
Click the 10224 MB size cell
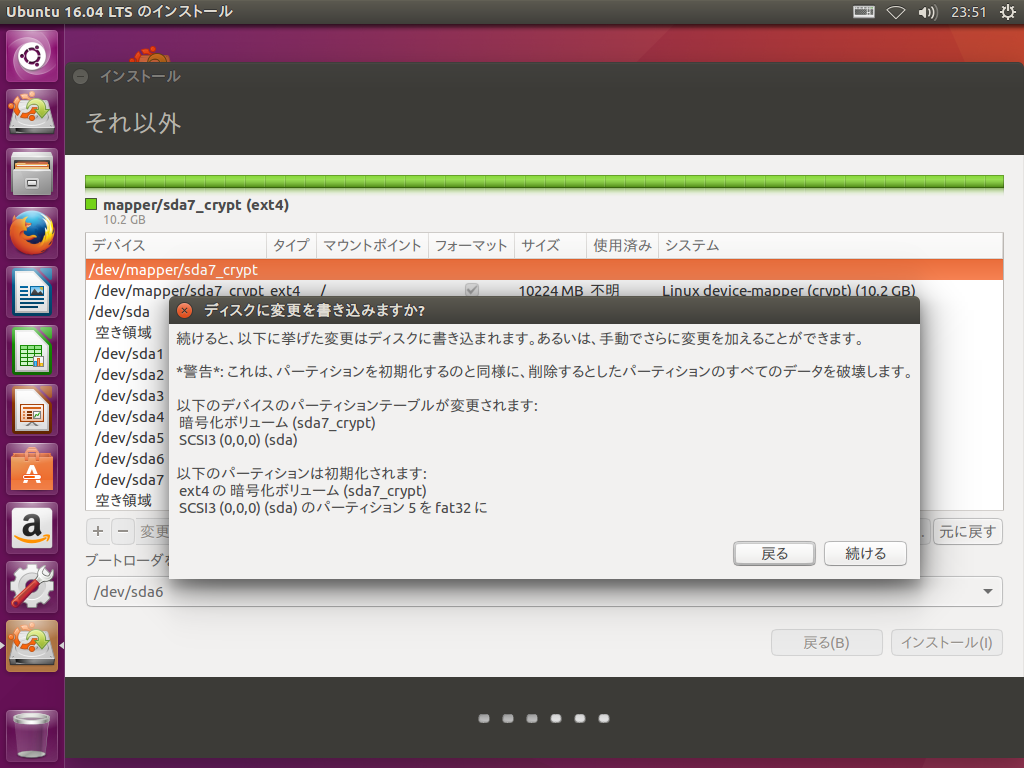(551, 291)
